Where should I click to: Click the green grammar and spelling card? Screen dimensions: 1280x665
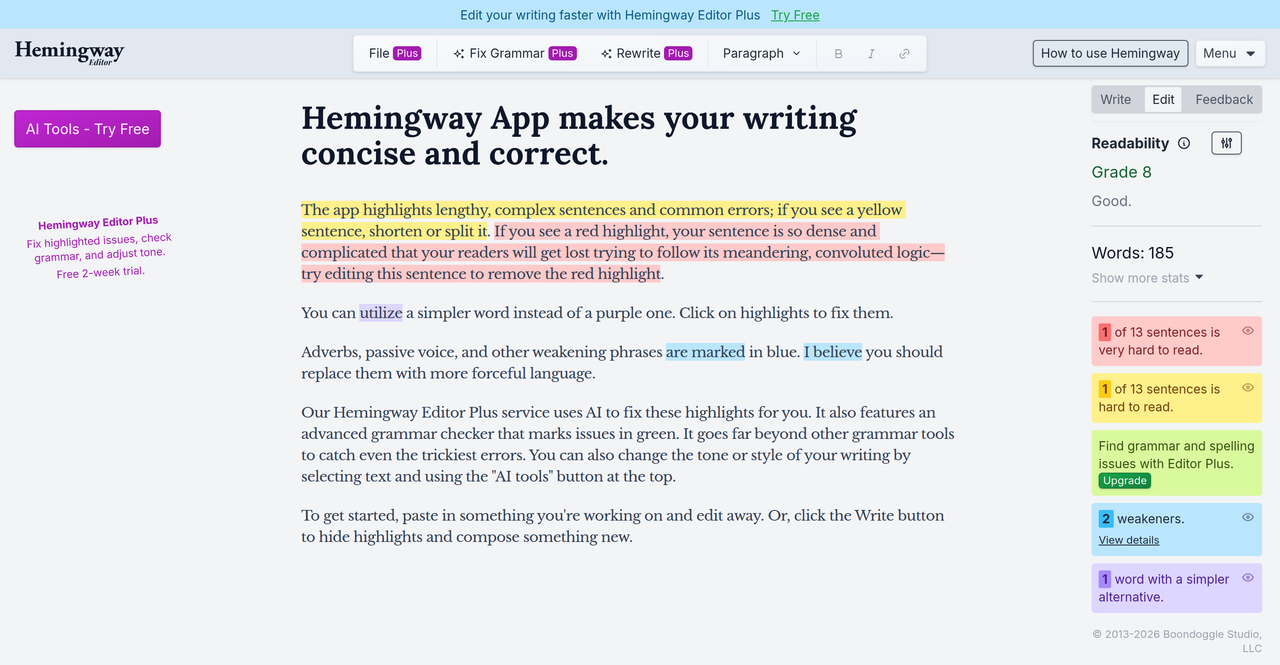tap(1177, 463)
